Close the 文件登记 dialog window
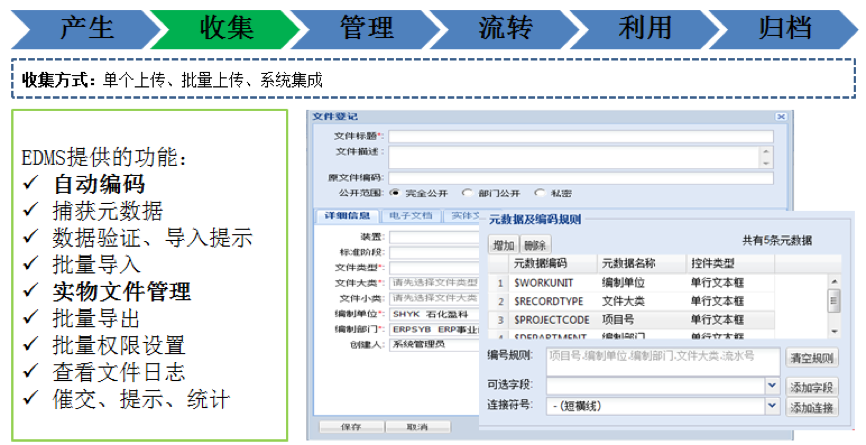 781,117
